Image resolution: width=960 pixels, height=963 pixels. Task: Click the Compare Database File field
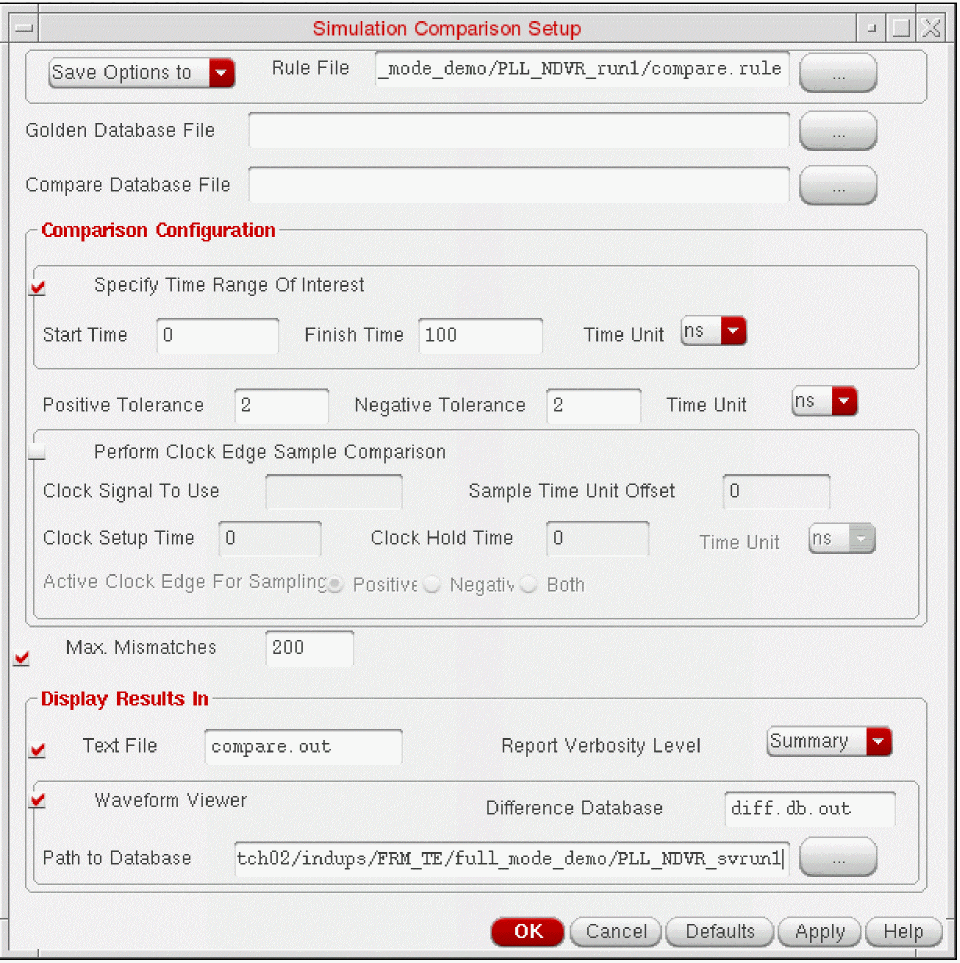518,184
